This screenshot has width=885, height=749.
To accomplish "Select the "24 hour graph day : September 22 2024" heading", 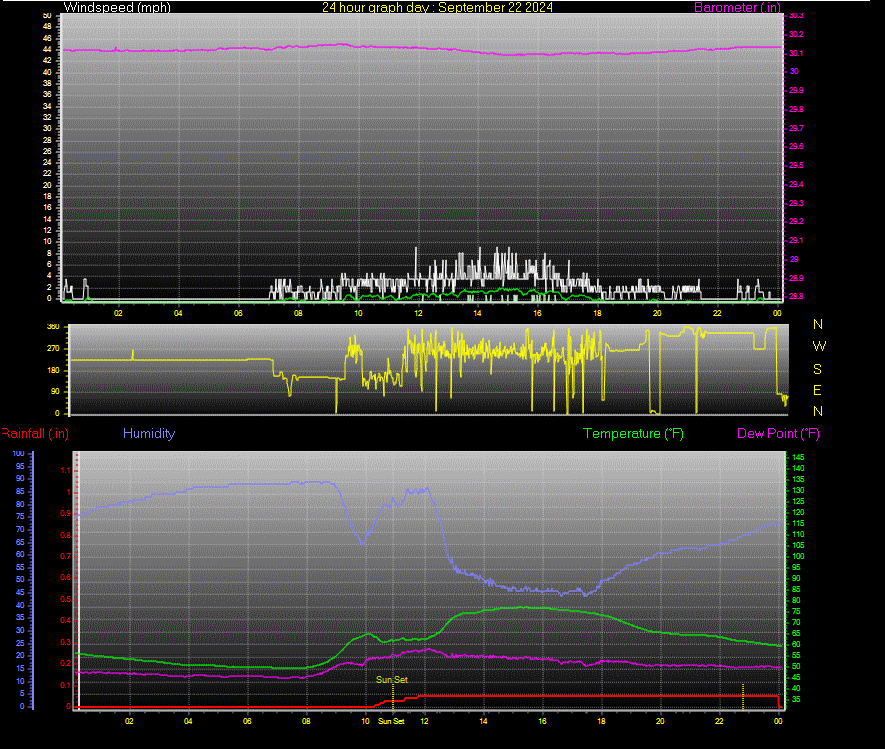I will pyautogui.click(x=437, y=7).
